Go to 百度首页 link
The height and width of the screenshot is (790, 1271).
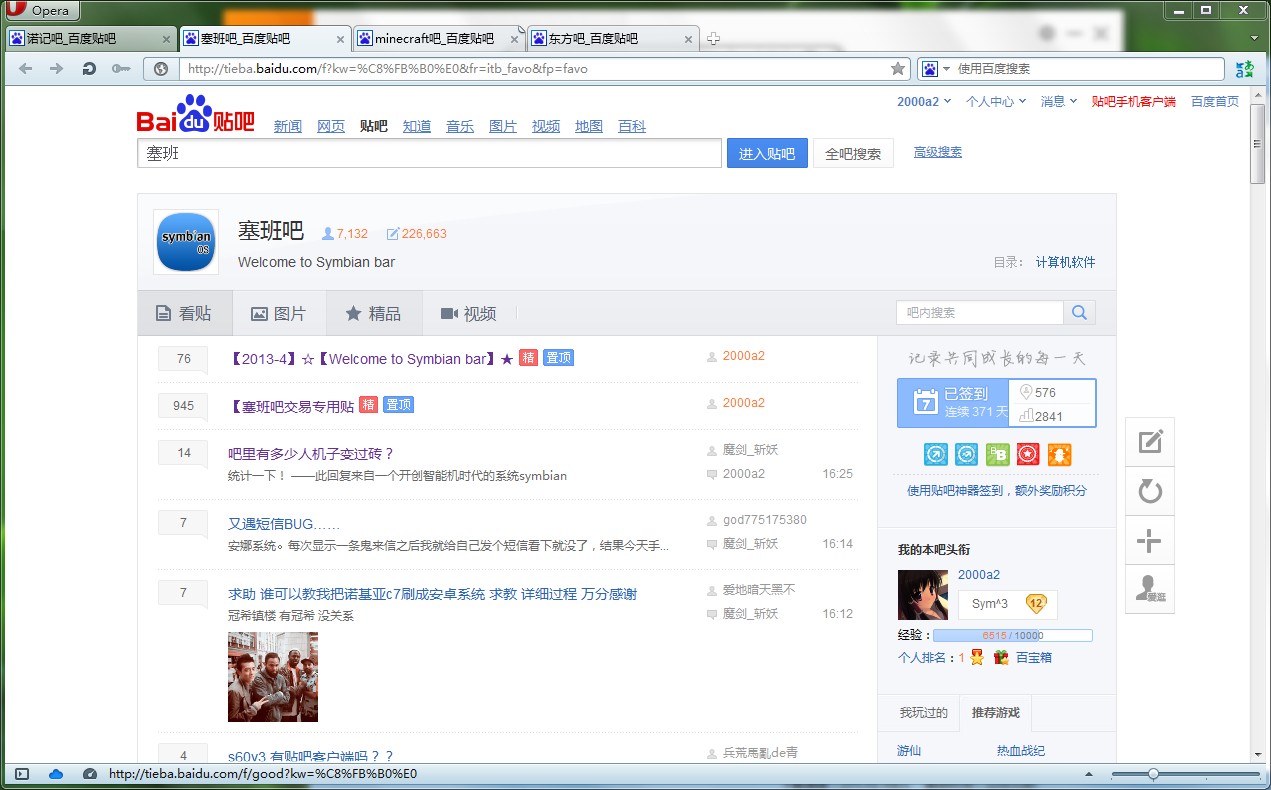pyautogui.click(x=1215, y=101)
